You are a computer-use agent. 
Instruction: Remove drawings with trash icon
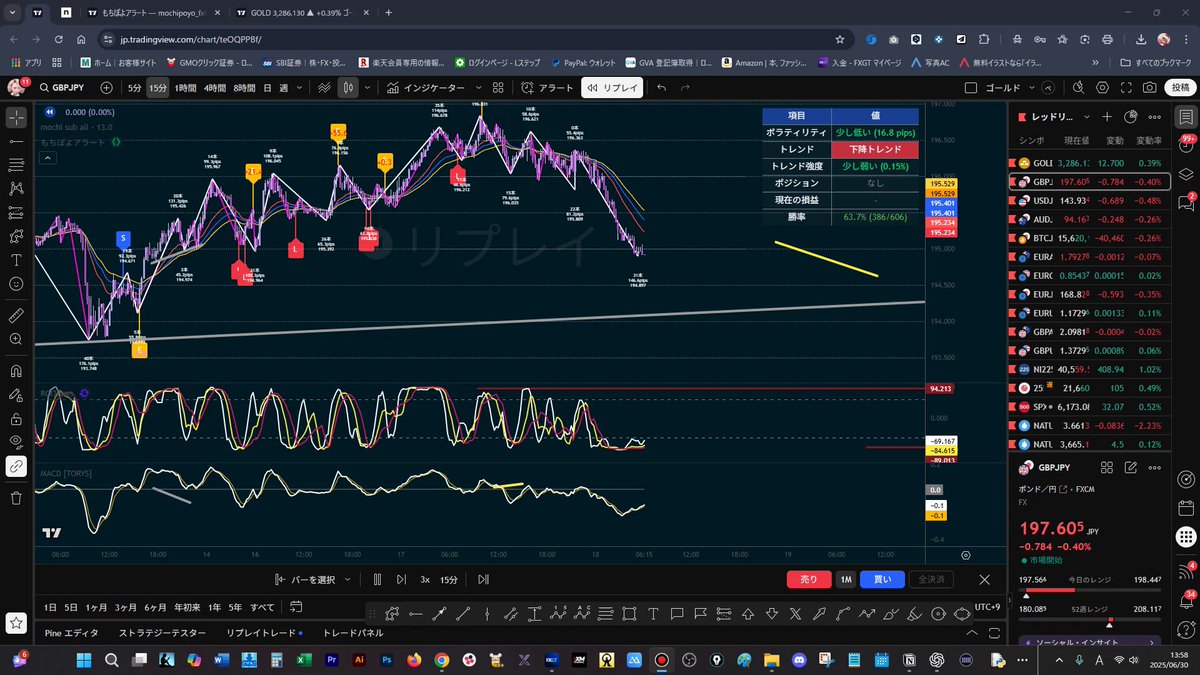coord(16,497)
